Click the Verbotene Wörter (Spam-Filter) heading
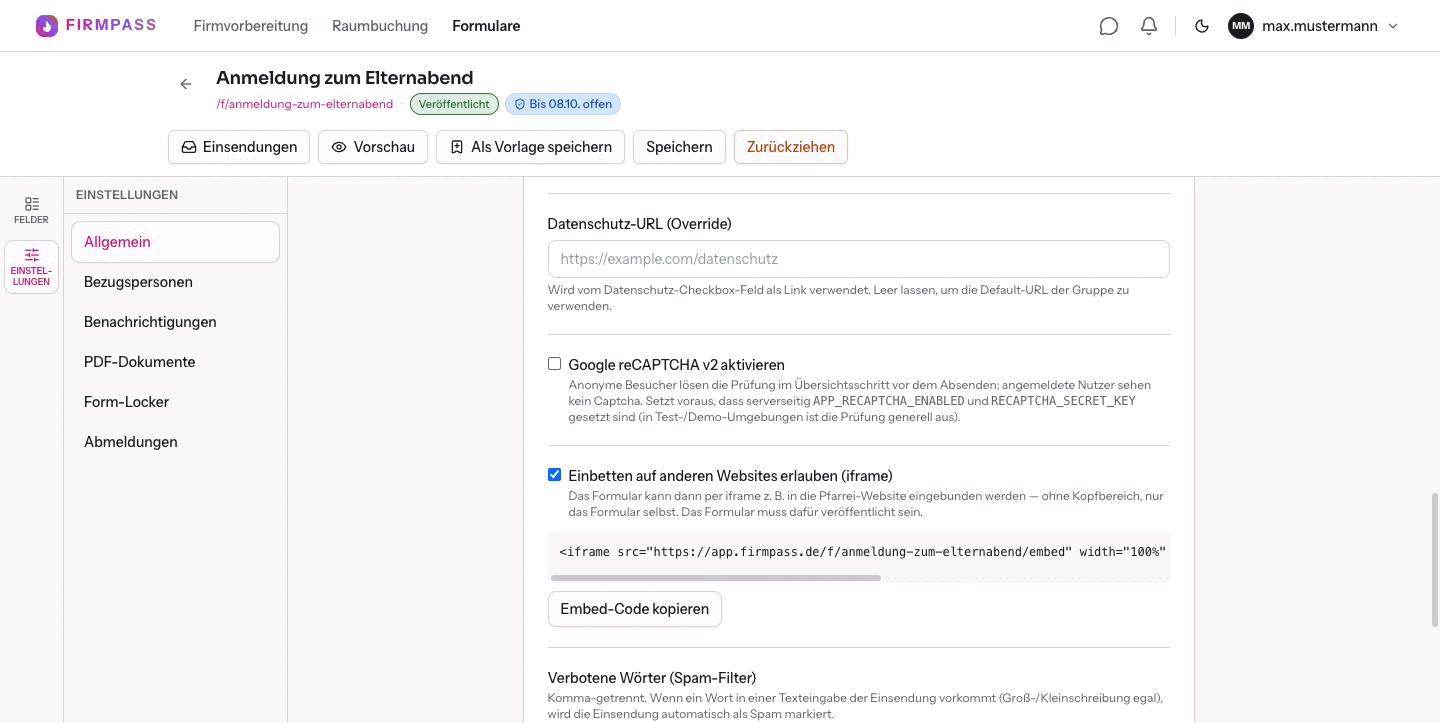The image size is (1440, 723). 652,678
